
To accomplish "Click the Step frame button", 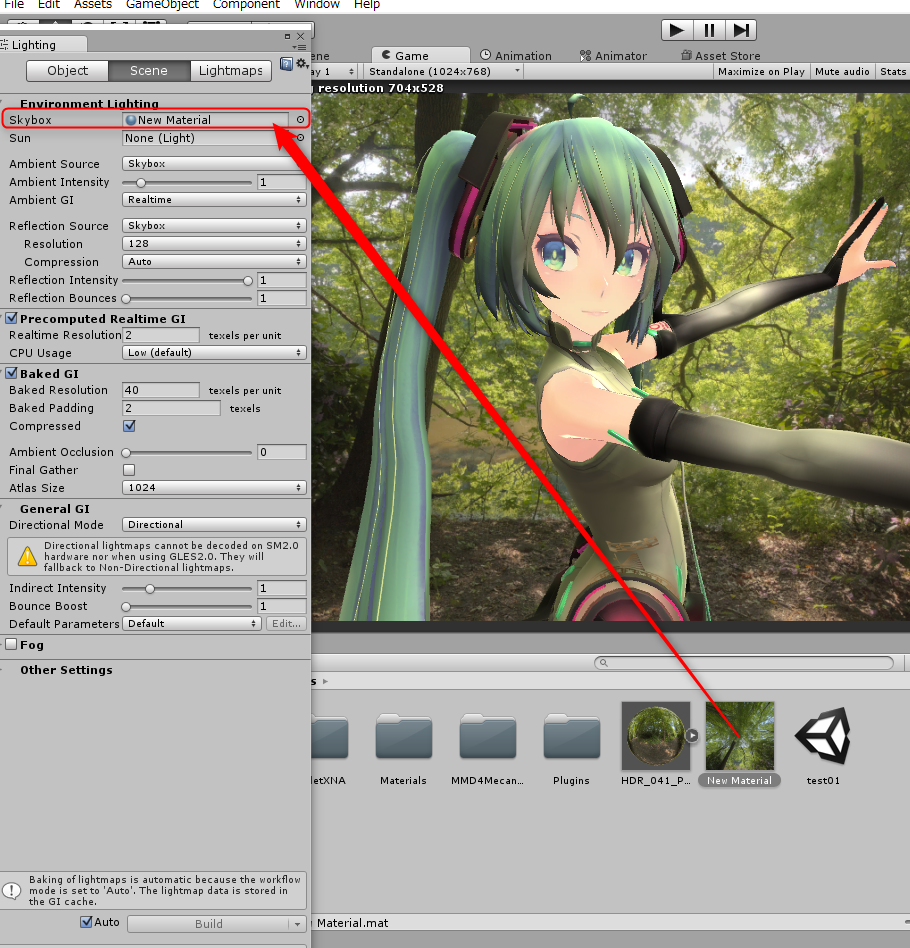I will point(741,30).
